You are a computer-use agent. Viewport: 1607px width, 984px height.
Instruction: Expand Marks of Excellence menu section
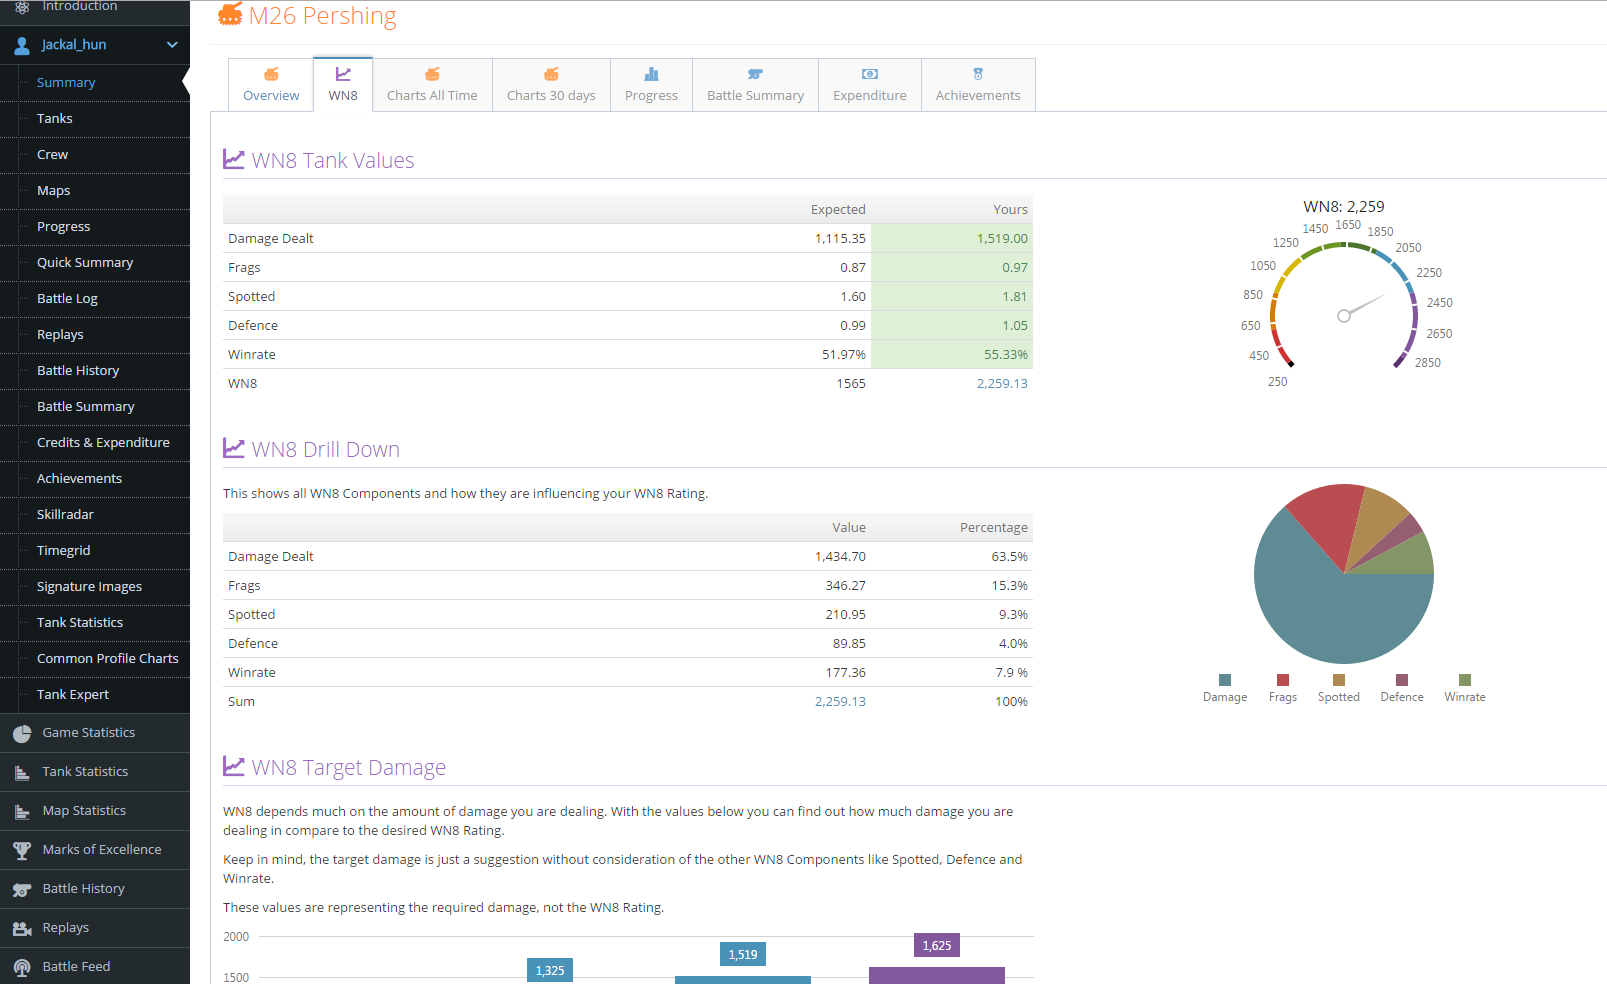[x=95, y=850]
